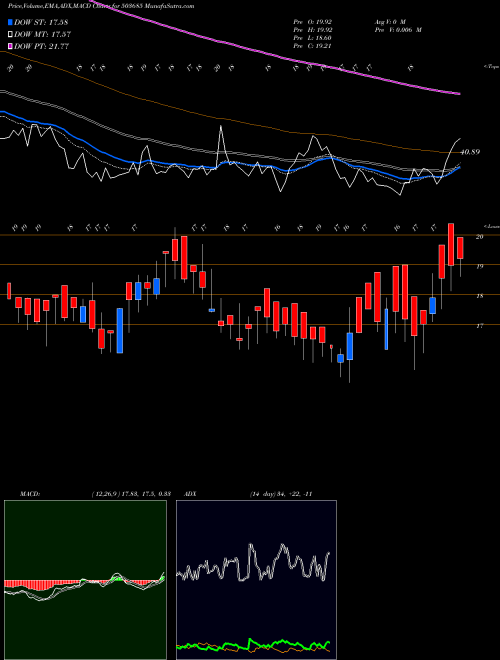Click the 'Pre O: 19.92' value
The height and width of the screenshot is (660, 500).
[313, 21]
